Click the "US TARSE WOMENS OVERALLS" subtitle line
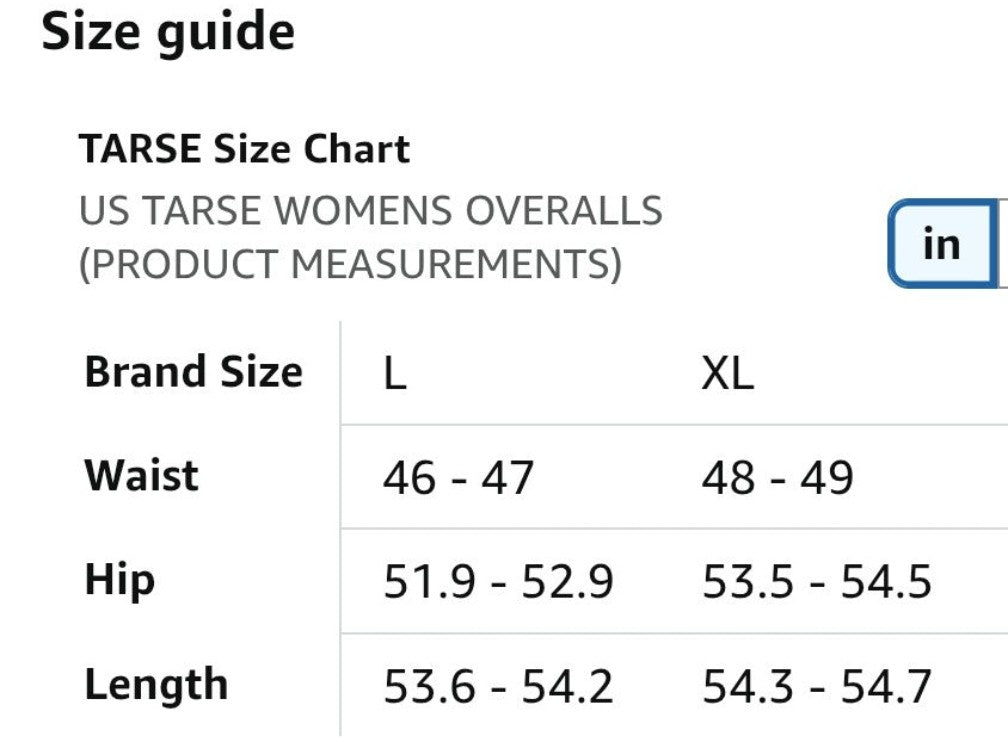 pos(370,211)
